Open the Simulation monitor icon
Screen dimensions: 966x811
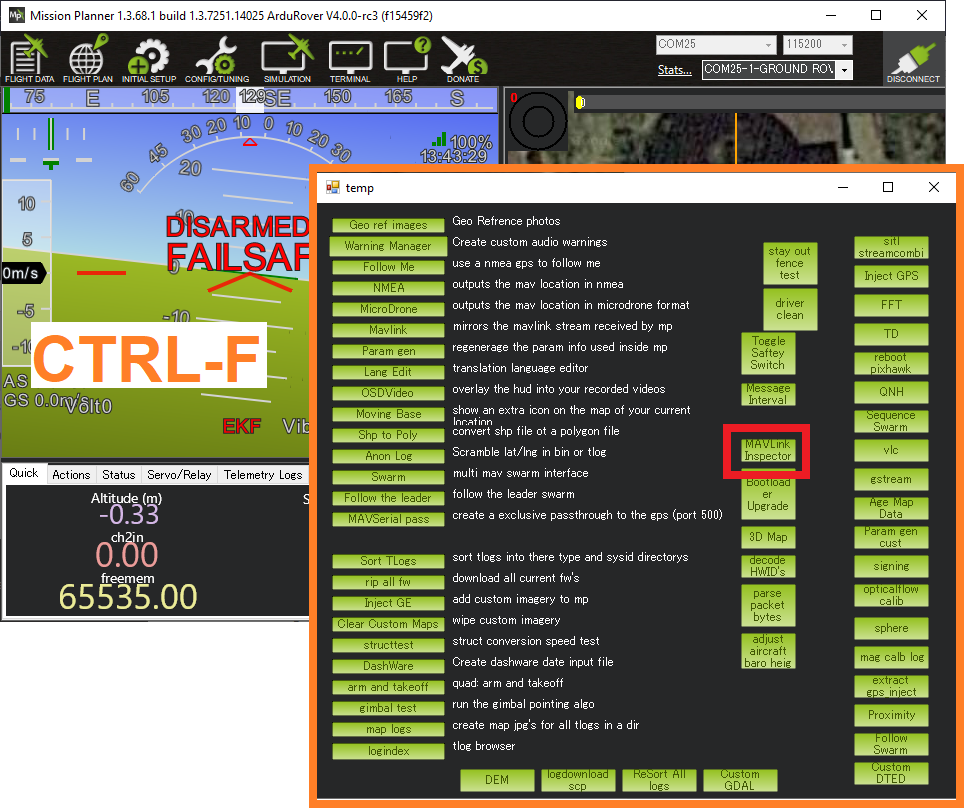pyautogui.click(x=287, y=60)
